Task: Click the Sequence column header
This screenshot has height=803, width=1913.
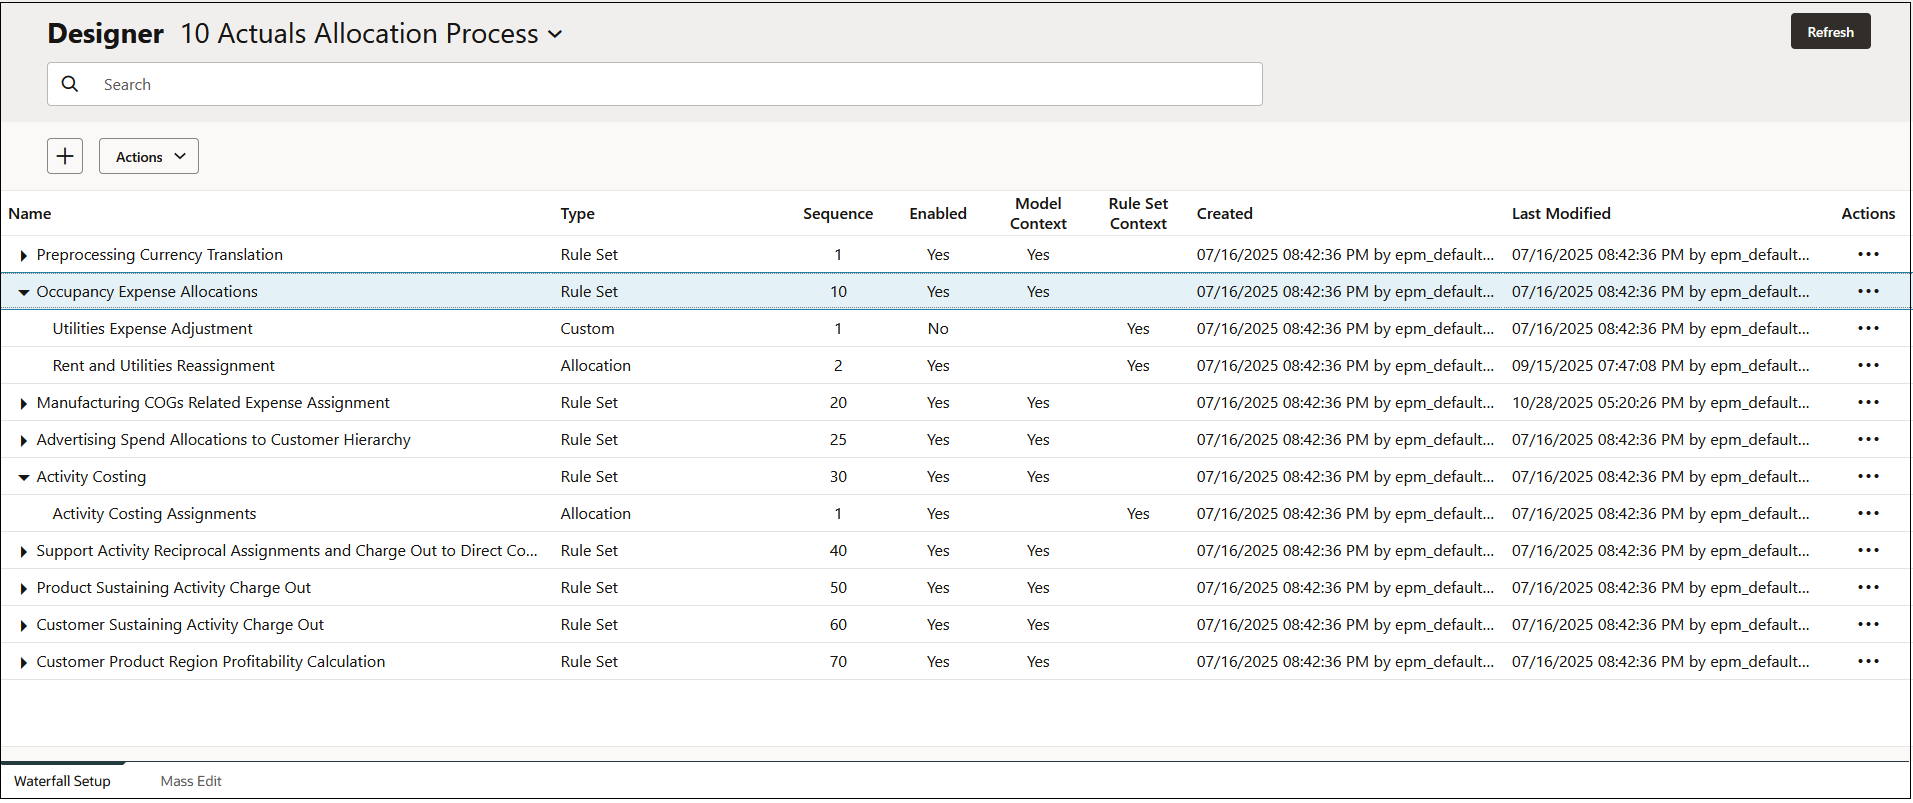Action: coord(838,213)
